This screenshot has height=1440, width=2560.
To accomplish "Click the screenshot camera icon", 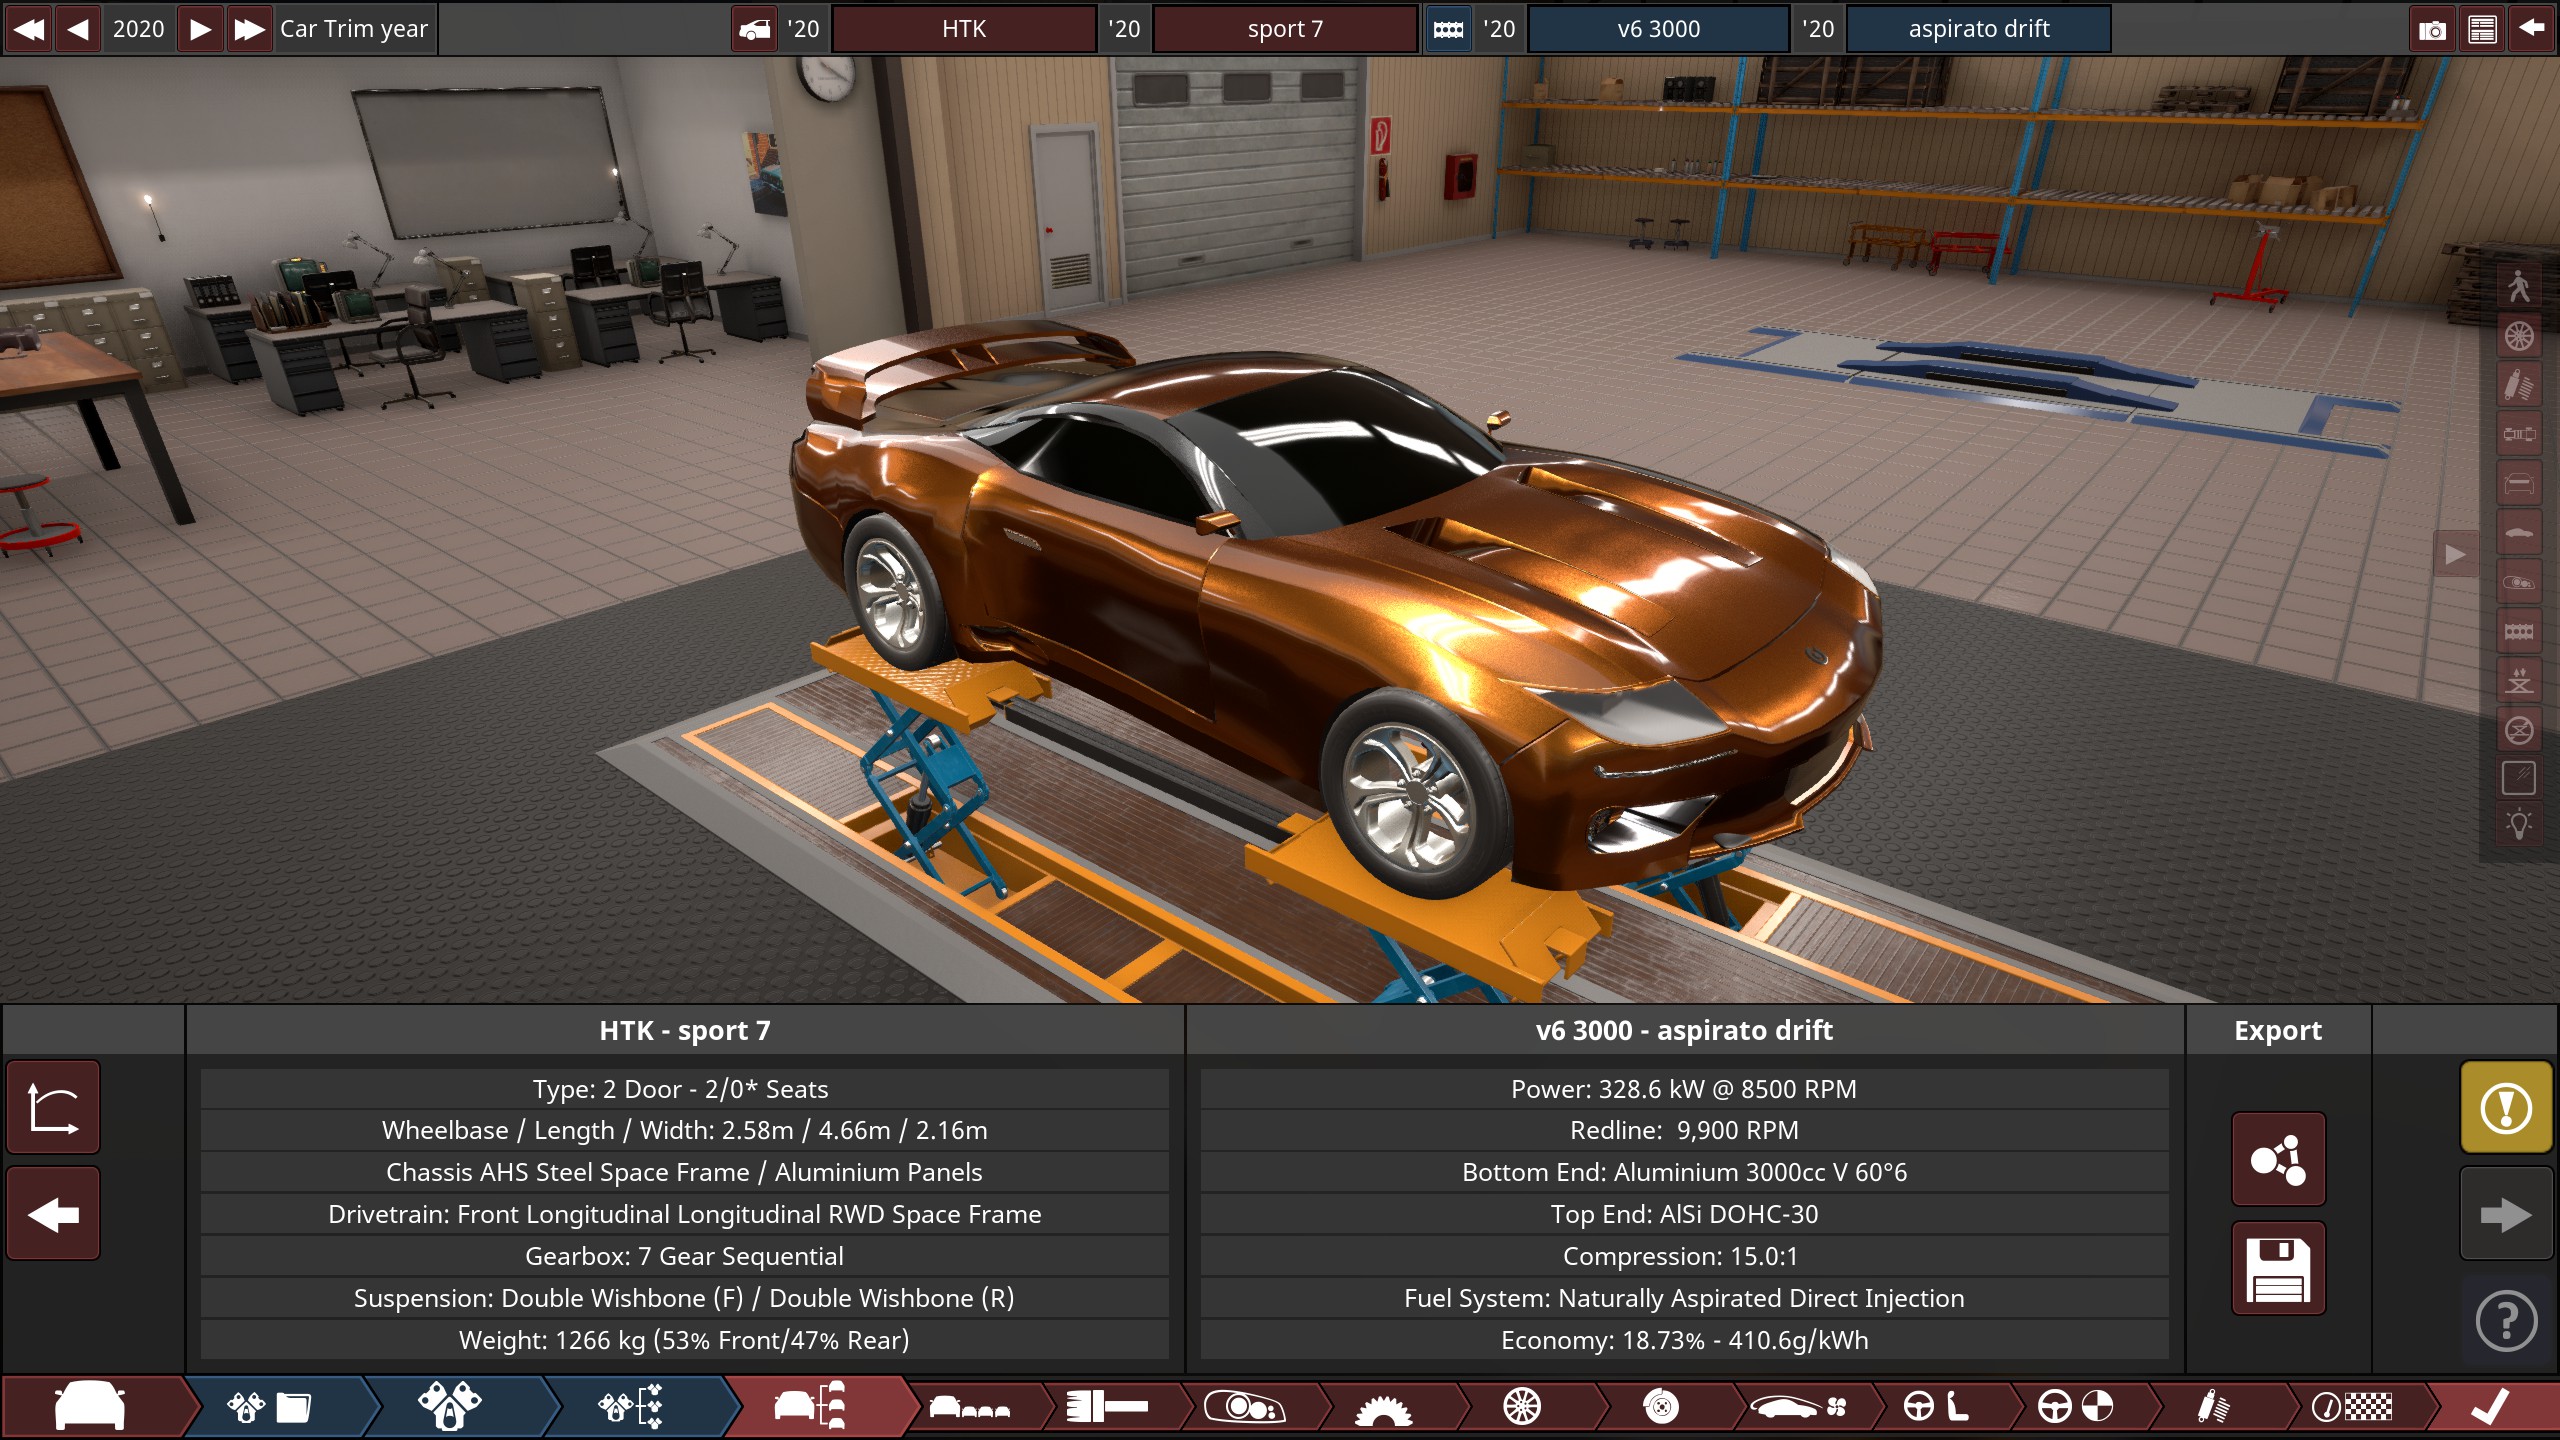I will point(2432,29).
